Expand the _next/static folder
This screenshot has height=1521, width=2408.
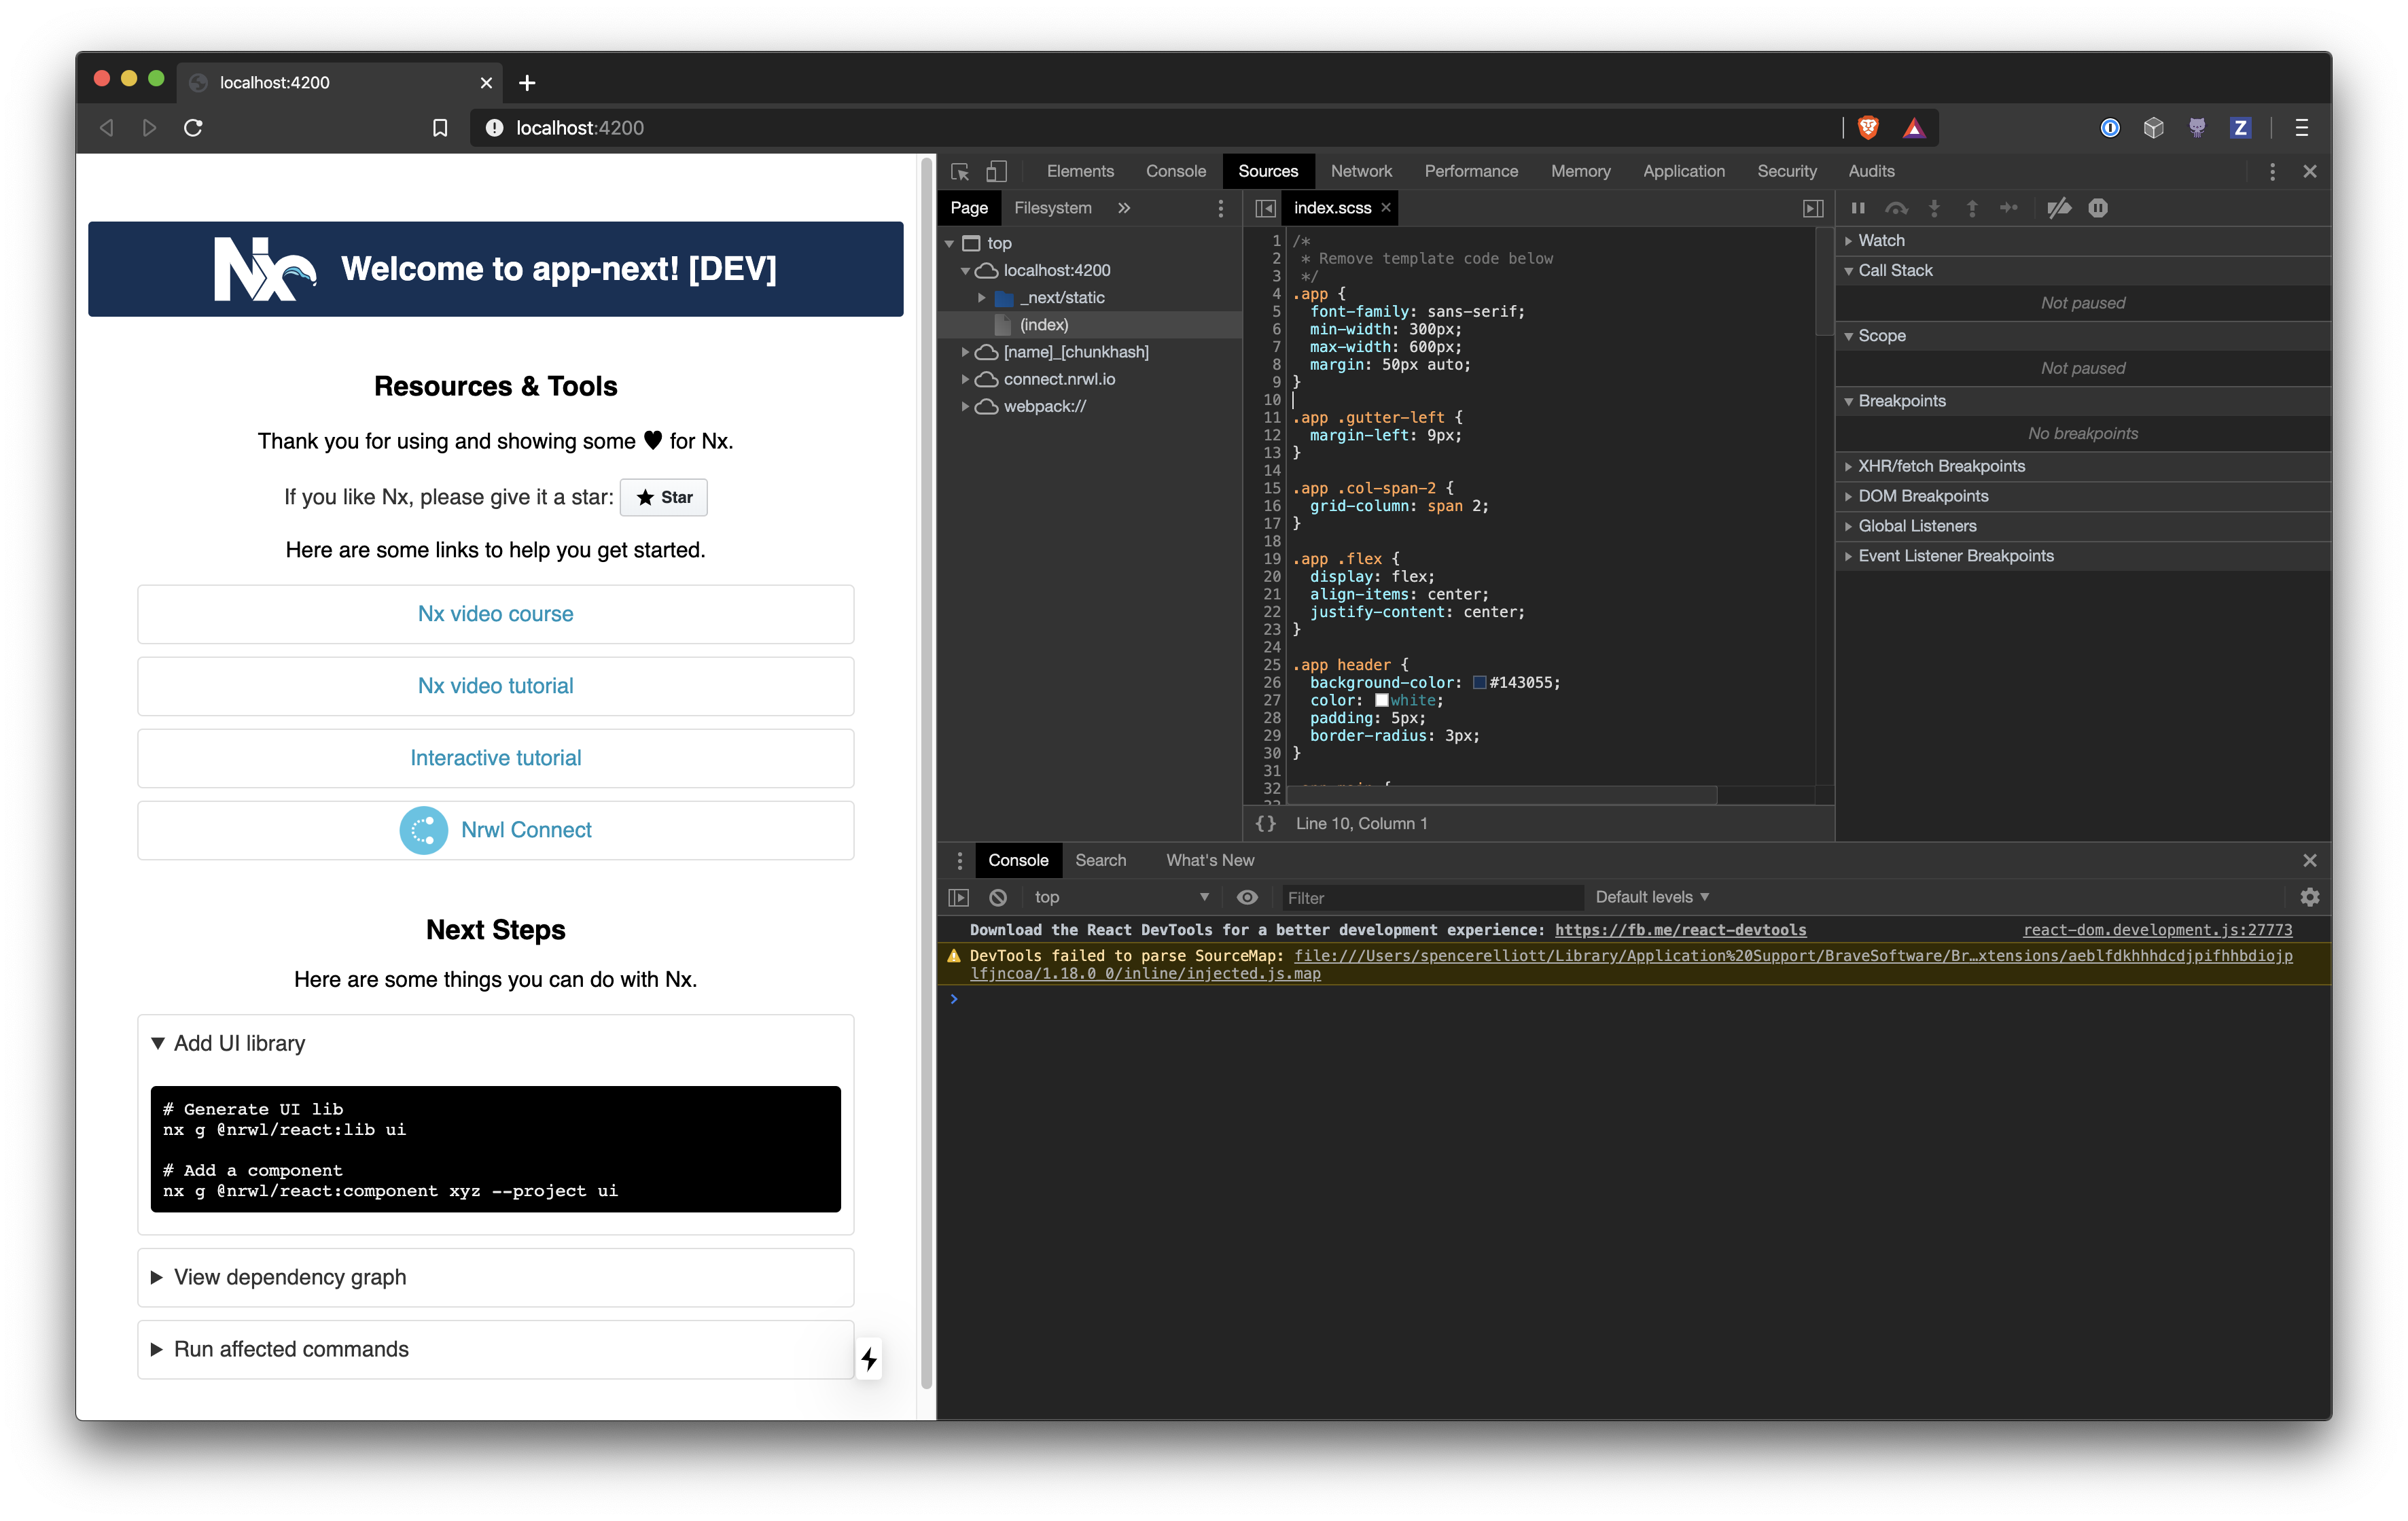click(x=982, y=297)
